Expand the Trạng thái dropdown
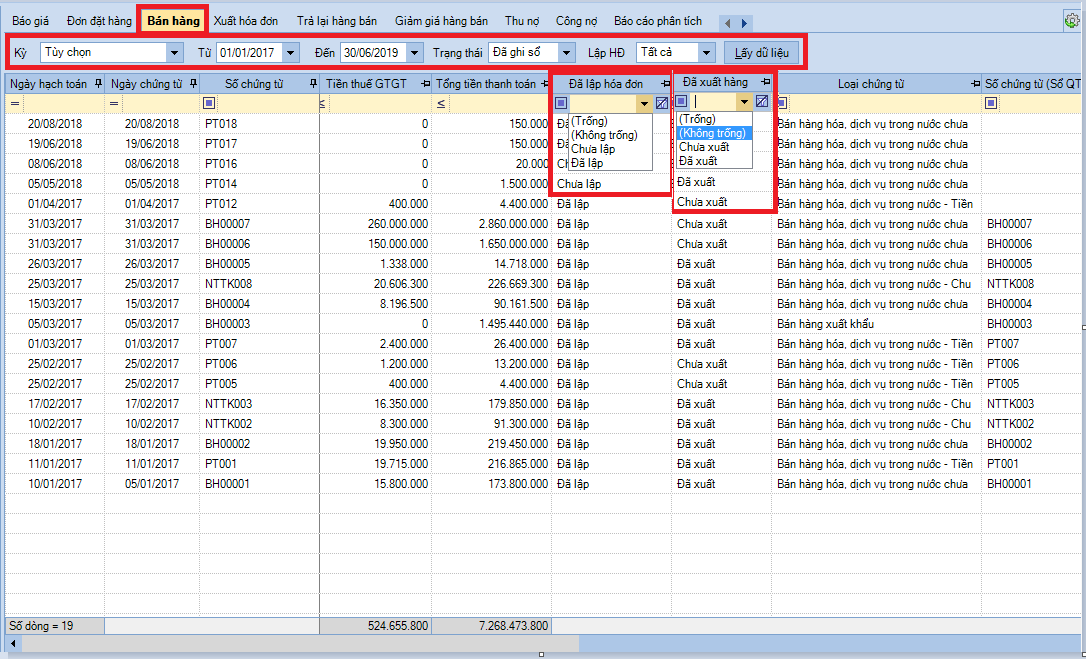This screenshot has height=659, width=1086. tap(567, 52)
